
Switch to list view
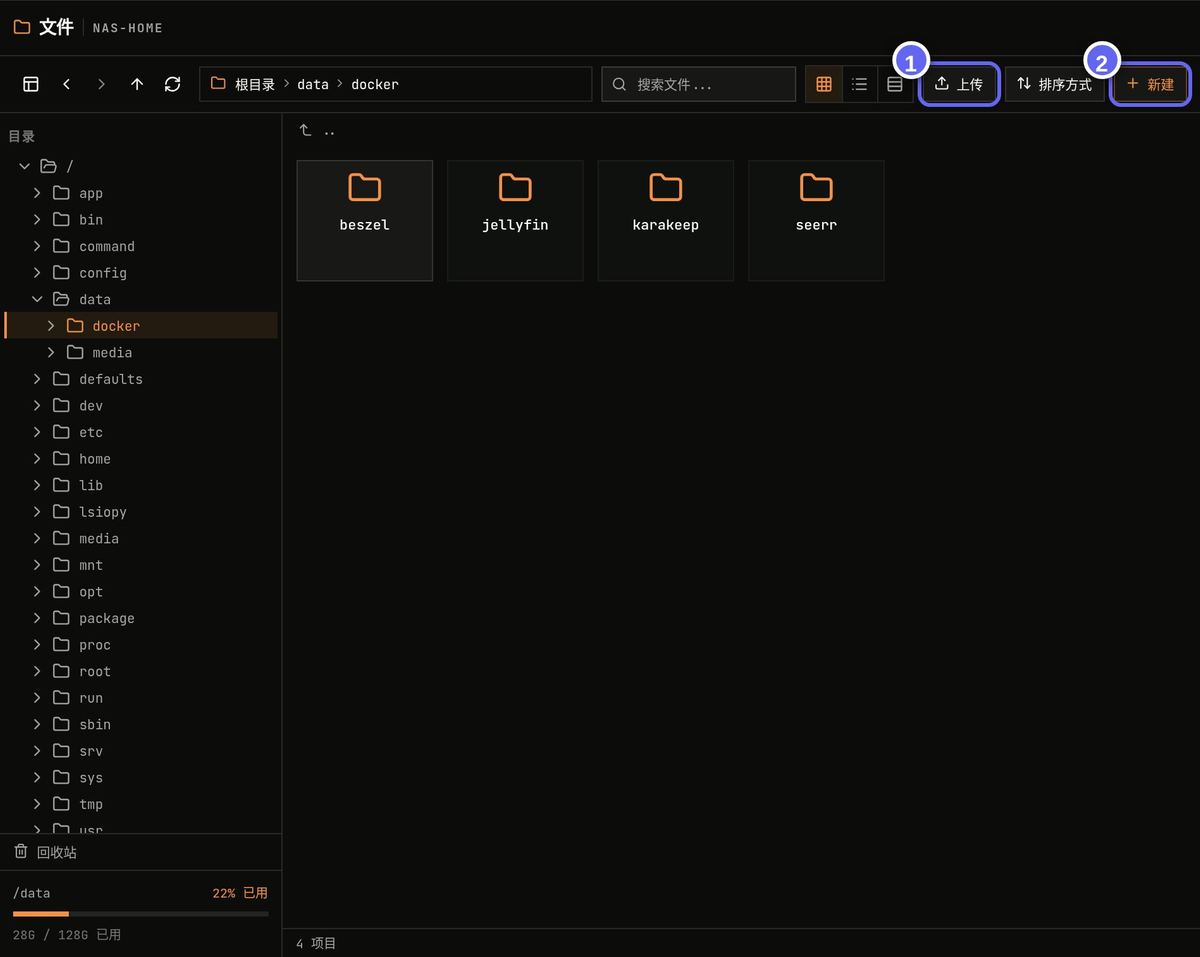859,84
